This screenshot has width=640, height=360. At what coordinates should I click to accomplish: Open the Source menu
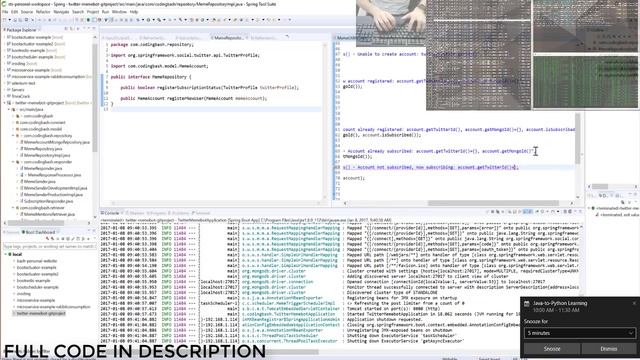[27, 12]
